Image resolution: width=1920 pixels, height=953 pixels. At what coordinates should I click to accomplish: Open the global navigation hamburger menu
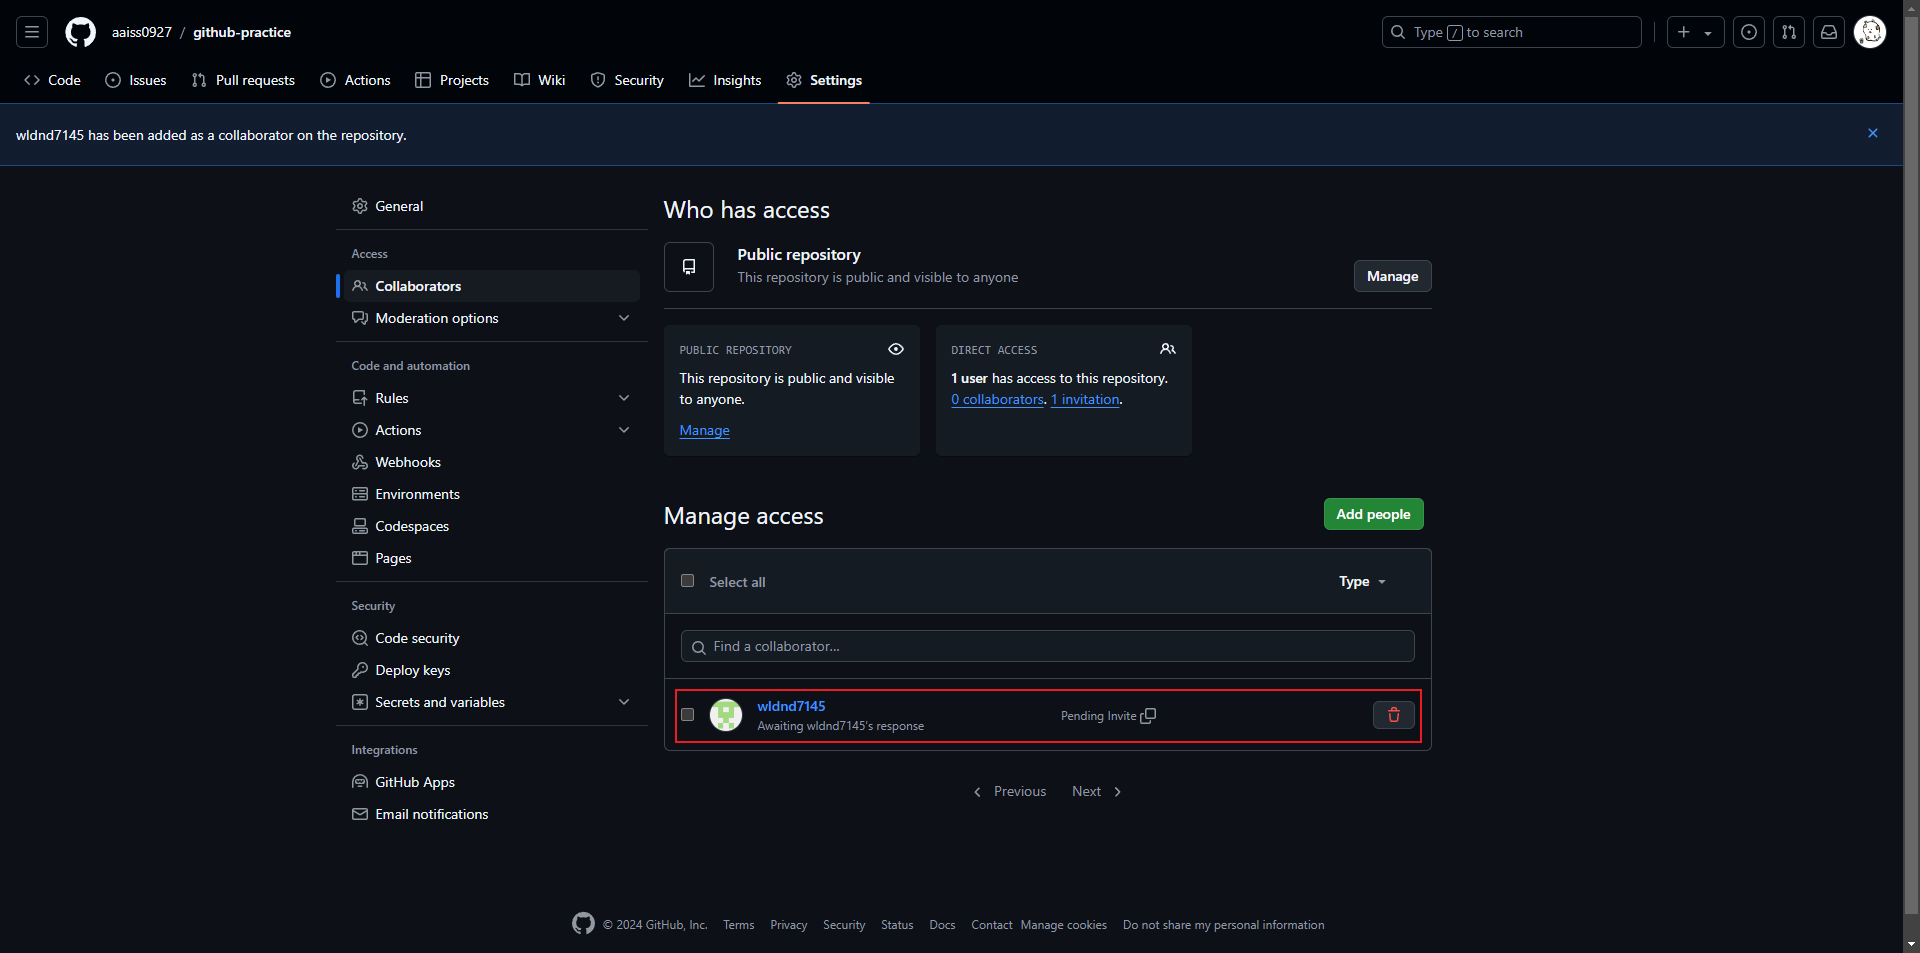click(32, 32)
